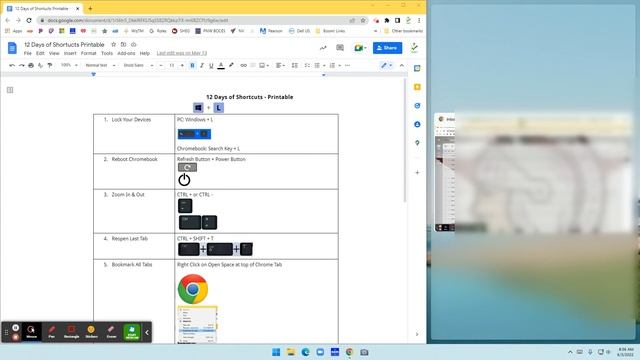Viewport: 640px width, 360px height.
Task: Open the File menu
Action: tap(27, 53)
